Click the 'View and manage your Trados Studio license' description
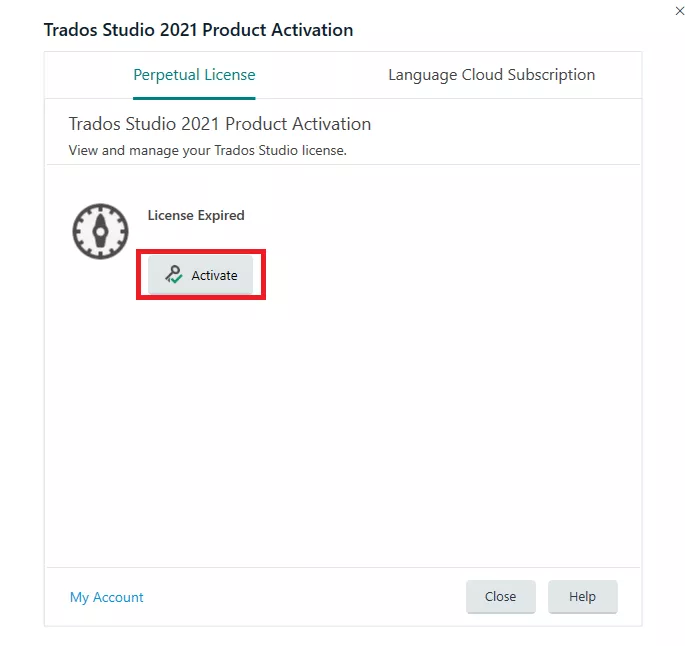 tap(208, 150)
